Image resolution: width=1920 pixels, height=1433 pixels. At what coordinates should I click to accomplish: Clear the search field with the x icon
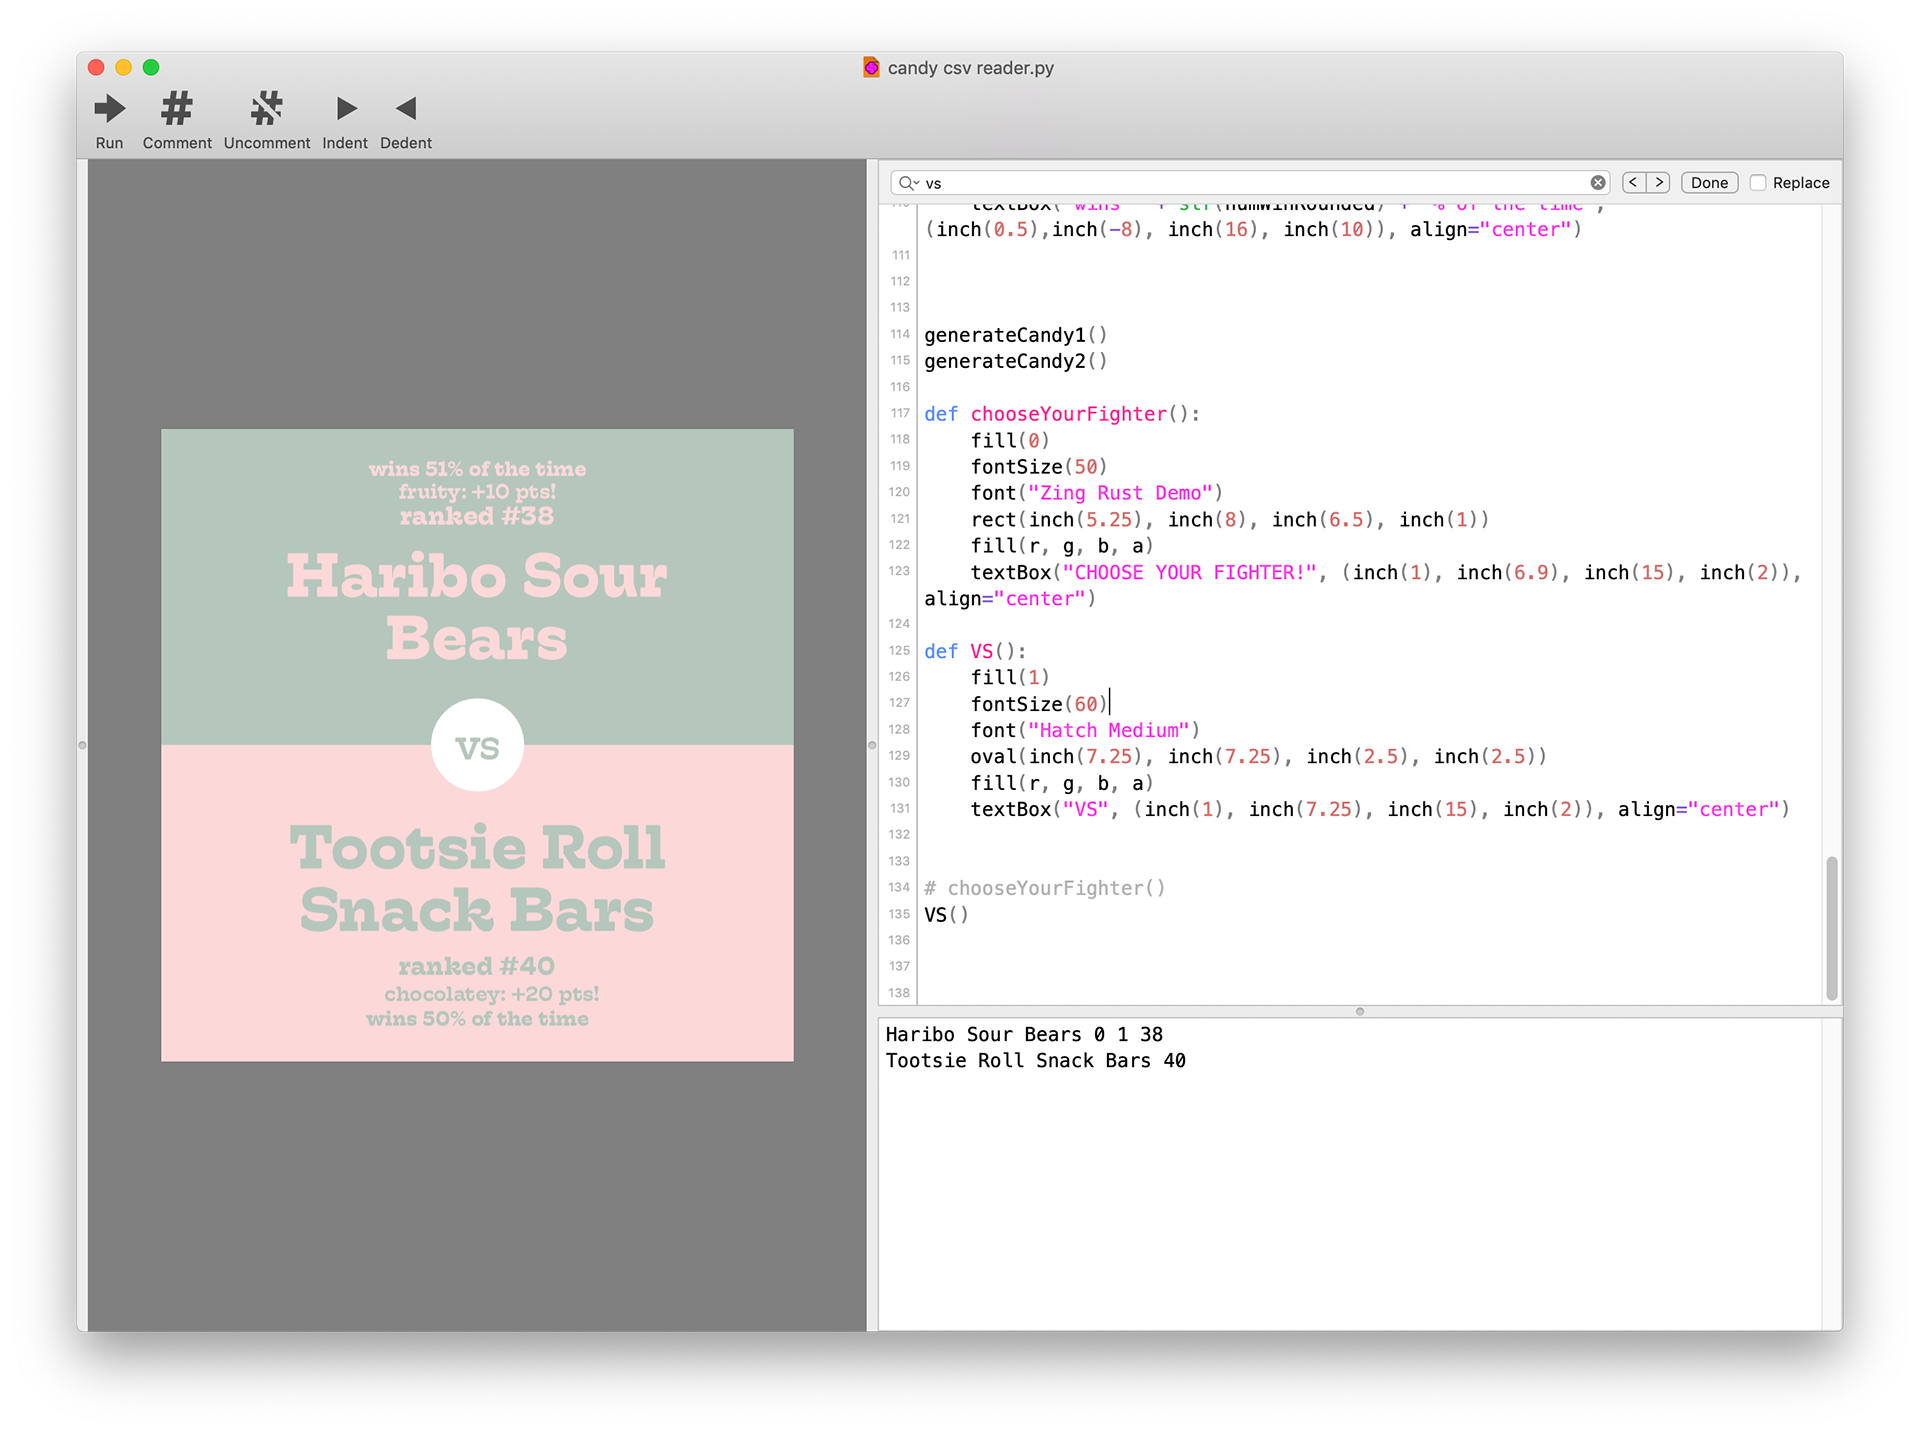point(1598,183)
